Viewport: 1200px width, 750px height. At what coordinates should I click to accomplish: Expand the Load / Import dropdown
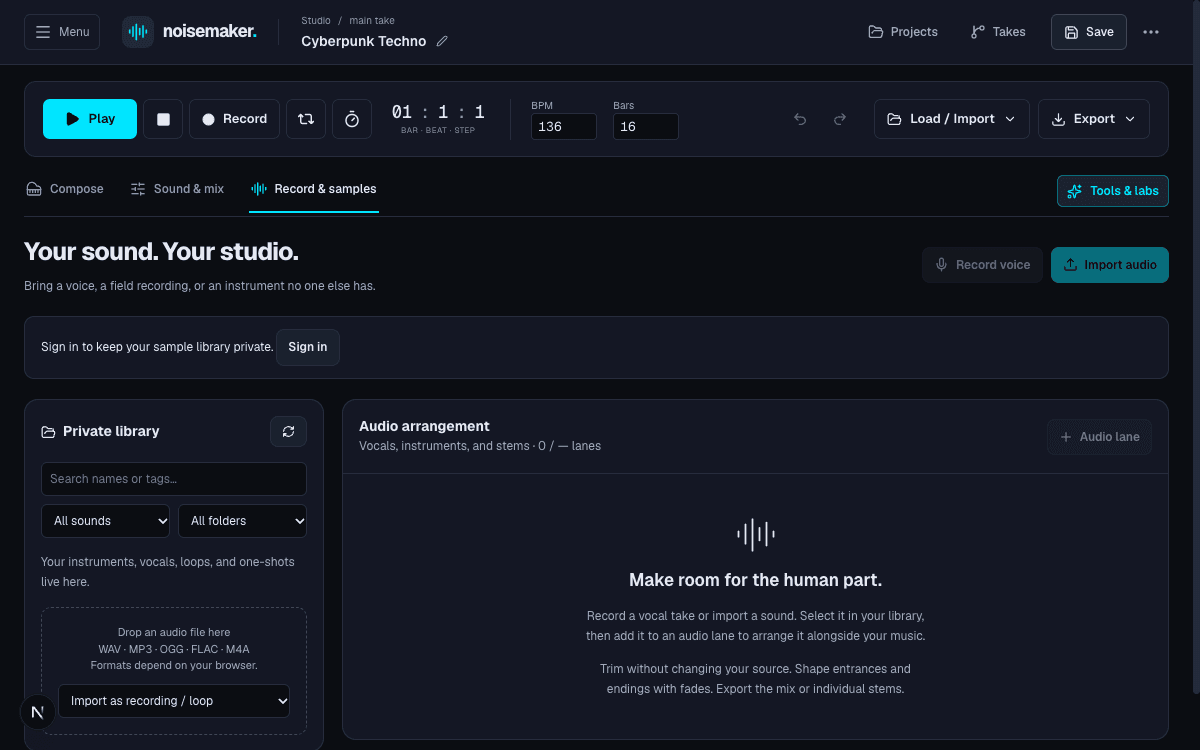pos(952,119)
